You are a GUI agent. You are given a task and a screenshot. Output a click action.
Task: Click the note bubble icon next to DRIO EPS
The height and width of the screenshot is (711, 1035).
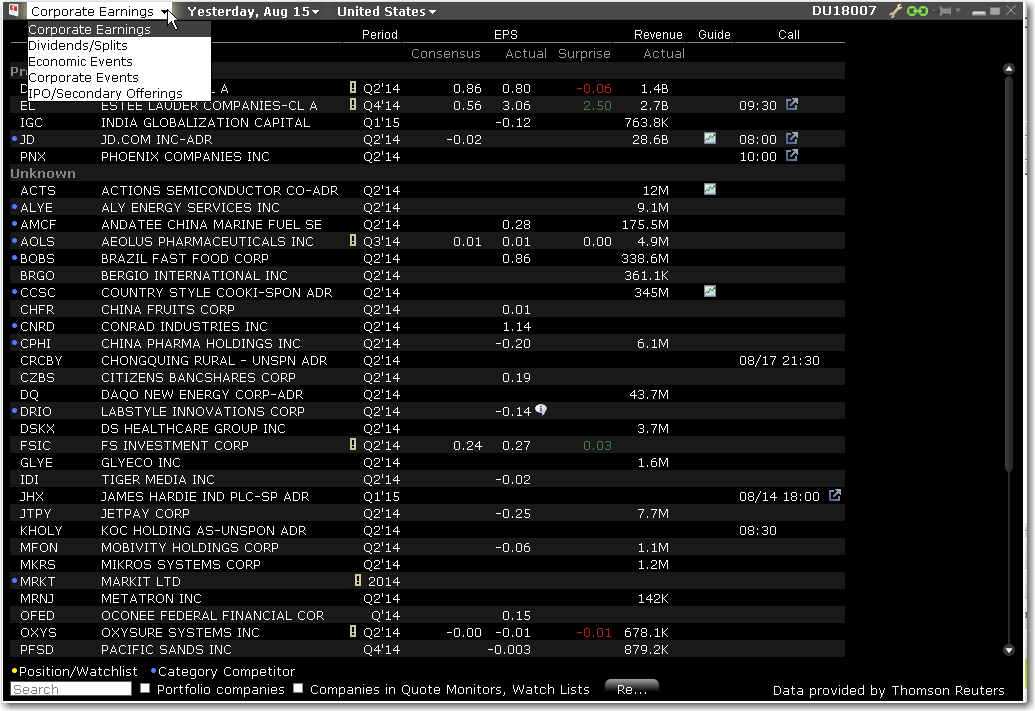pyautogui.click(x=541, y=410)
